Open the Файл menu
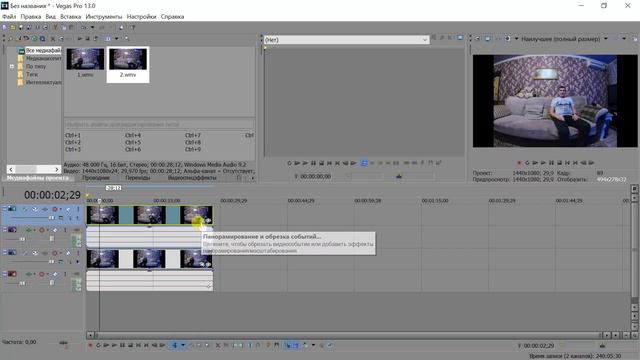This screenshot has height=360, width=640. click(9, 17)
